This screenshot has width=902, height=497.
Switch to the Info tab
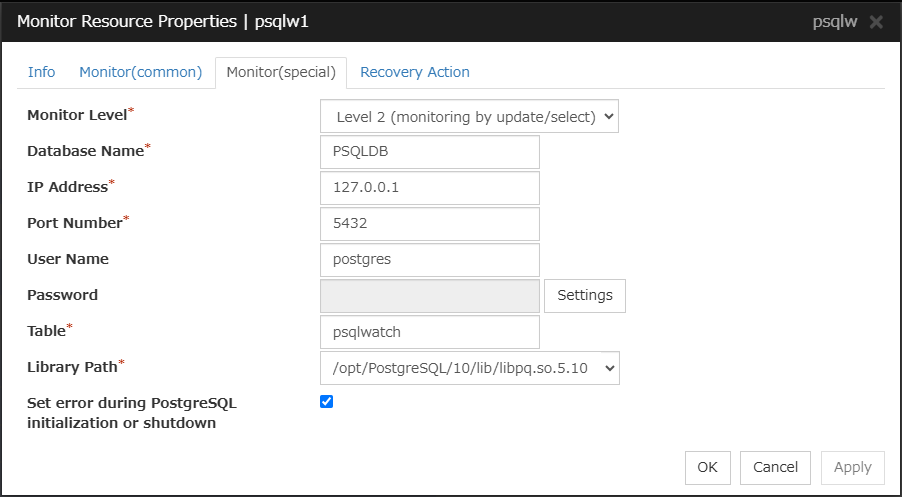[41, 72]
